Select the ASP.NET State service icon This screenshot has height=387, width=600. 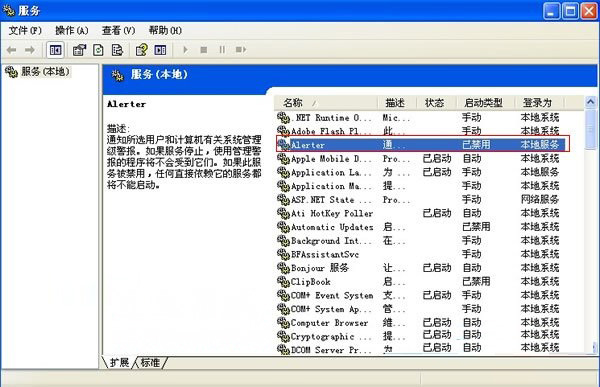pyautogui.click(x=283, y=199)
